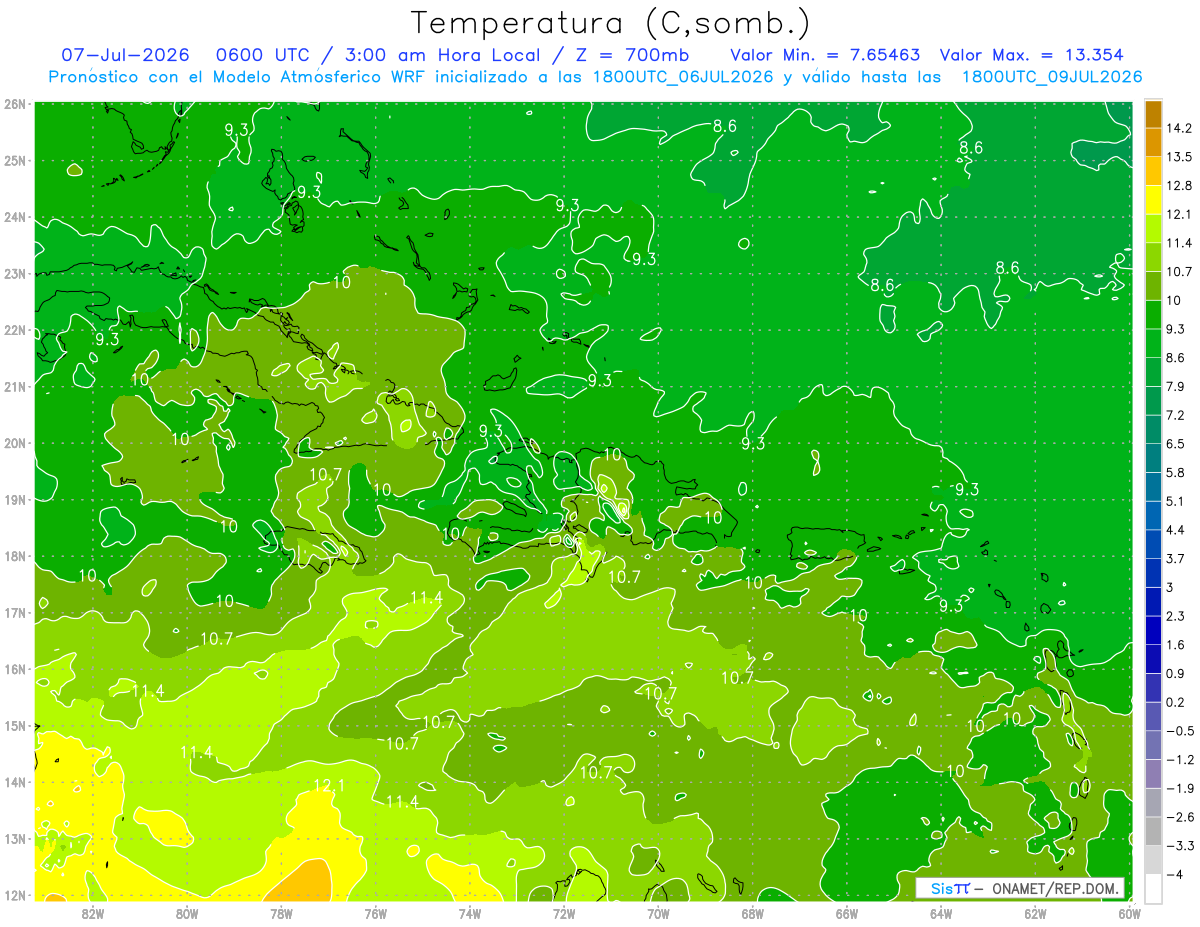
Task: Click the '-0.5' color bar label
Action: pyautogui.click(x=1179, y=731)
